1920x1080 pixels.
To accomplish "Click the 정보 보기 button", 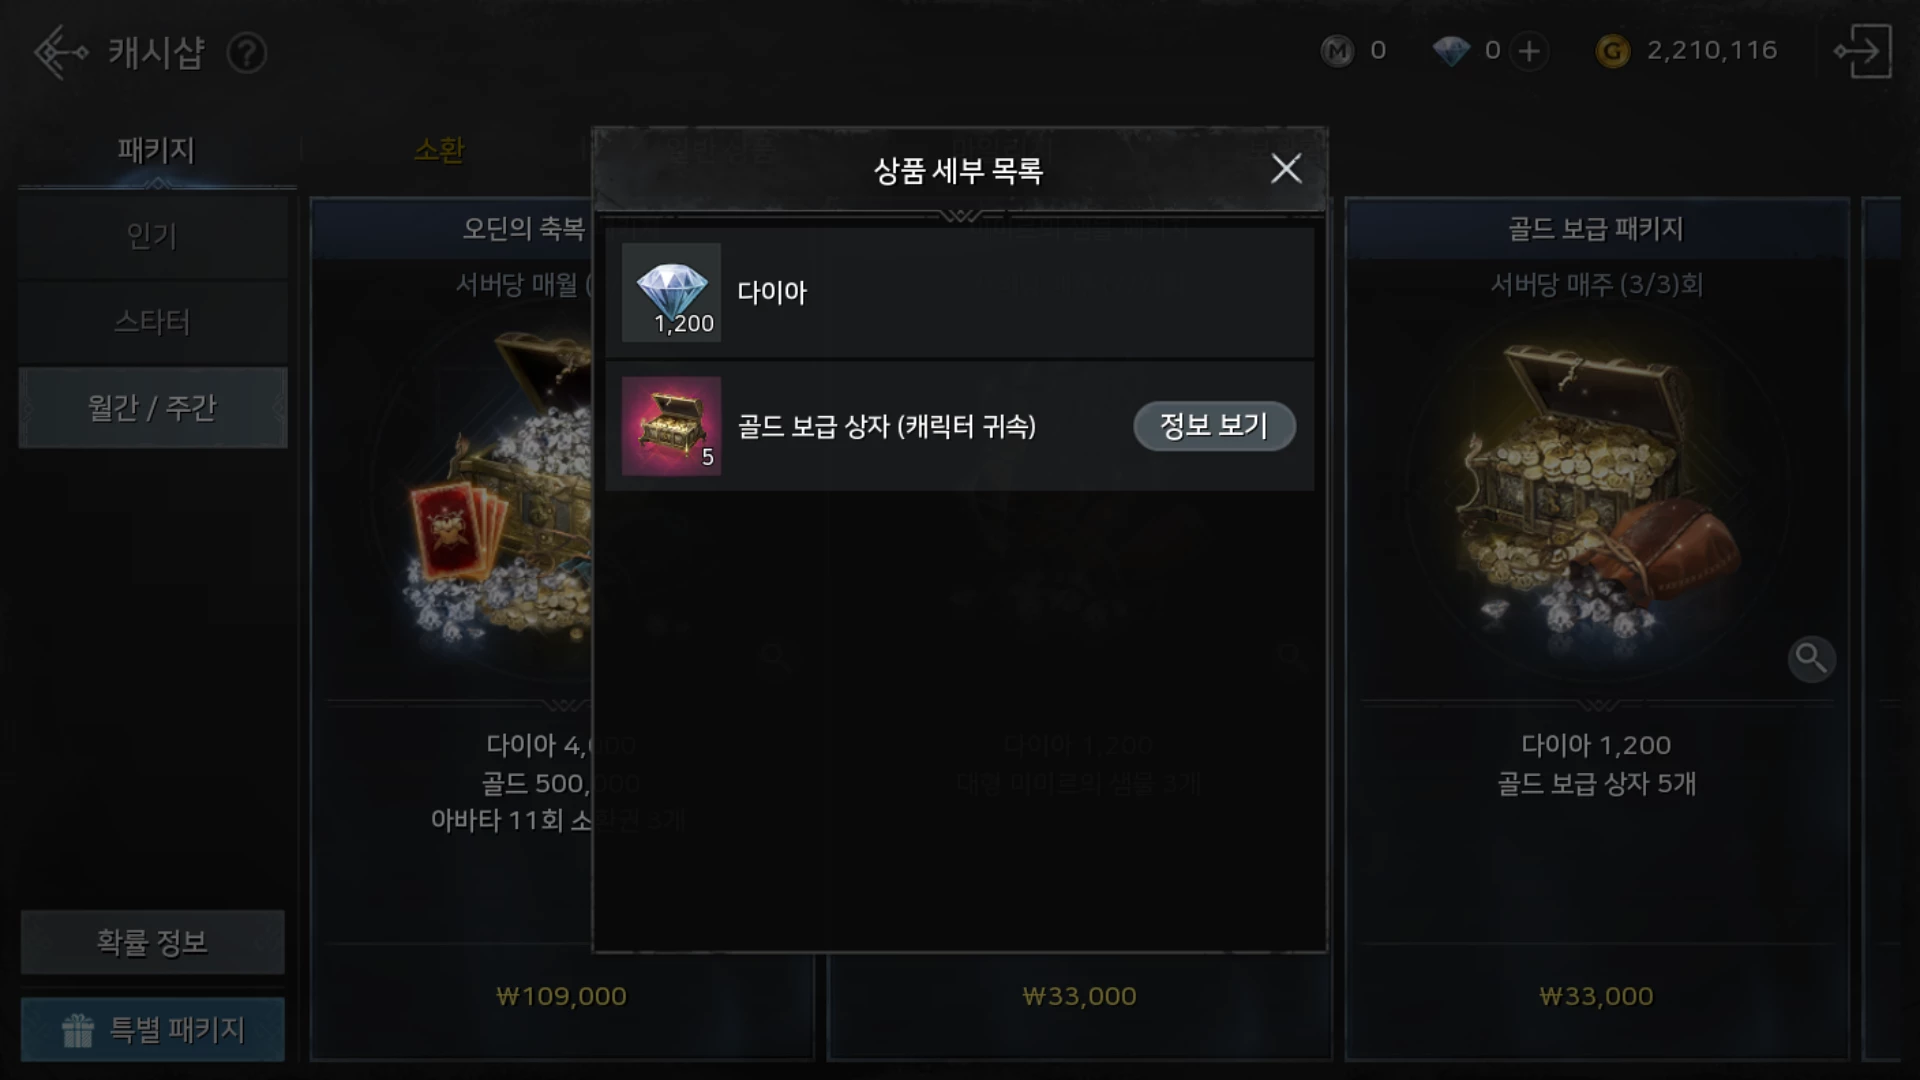I will tap(1214, 426).
